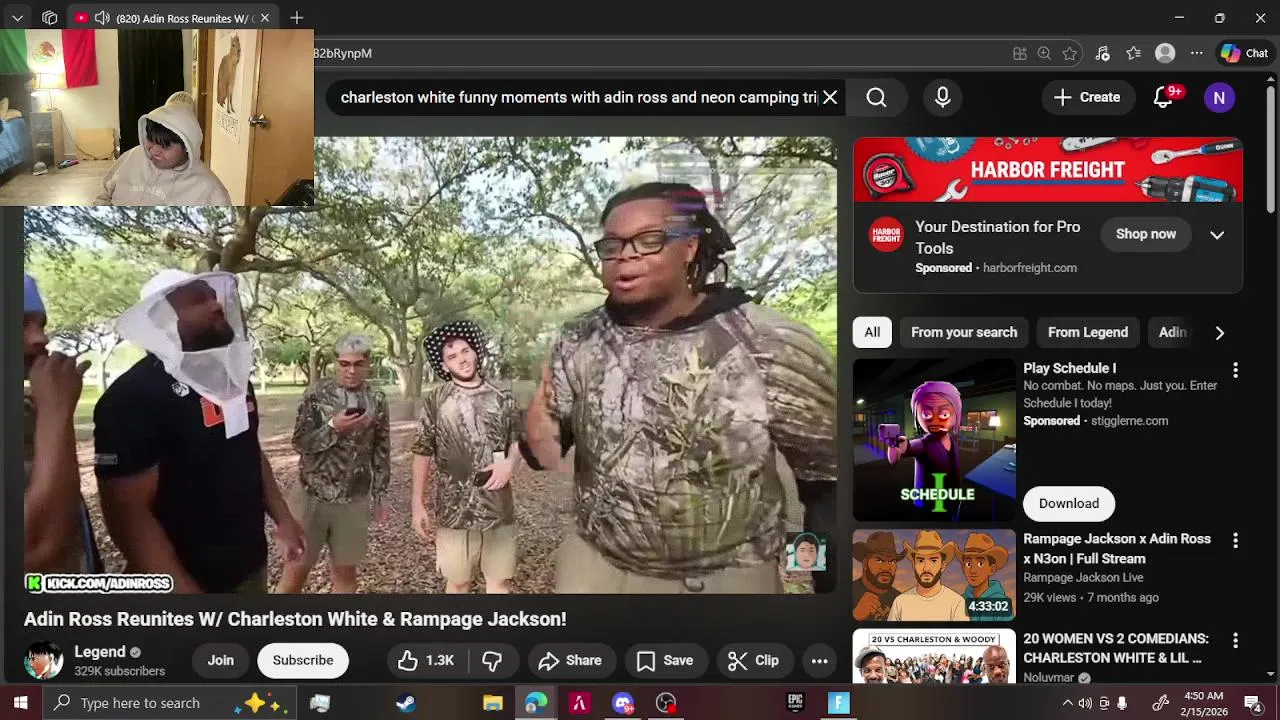
Task: Start voice search with the microphone icon
Action: 942,97
